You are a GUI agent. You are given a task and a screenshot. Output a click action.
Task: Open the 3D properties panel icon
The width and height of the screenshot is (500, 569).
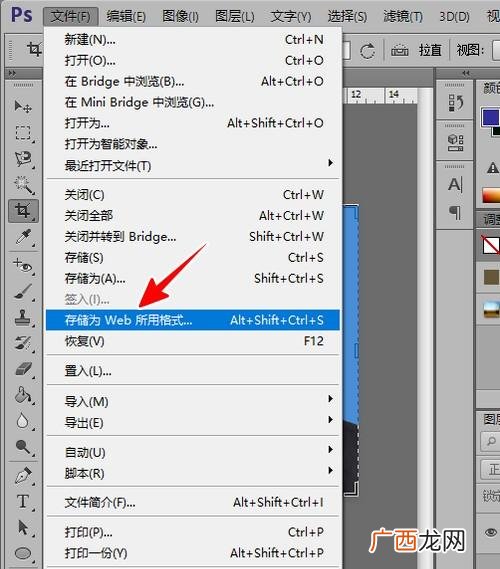pos(455,143)
